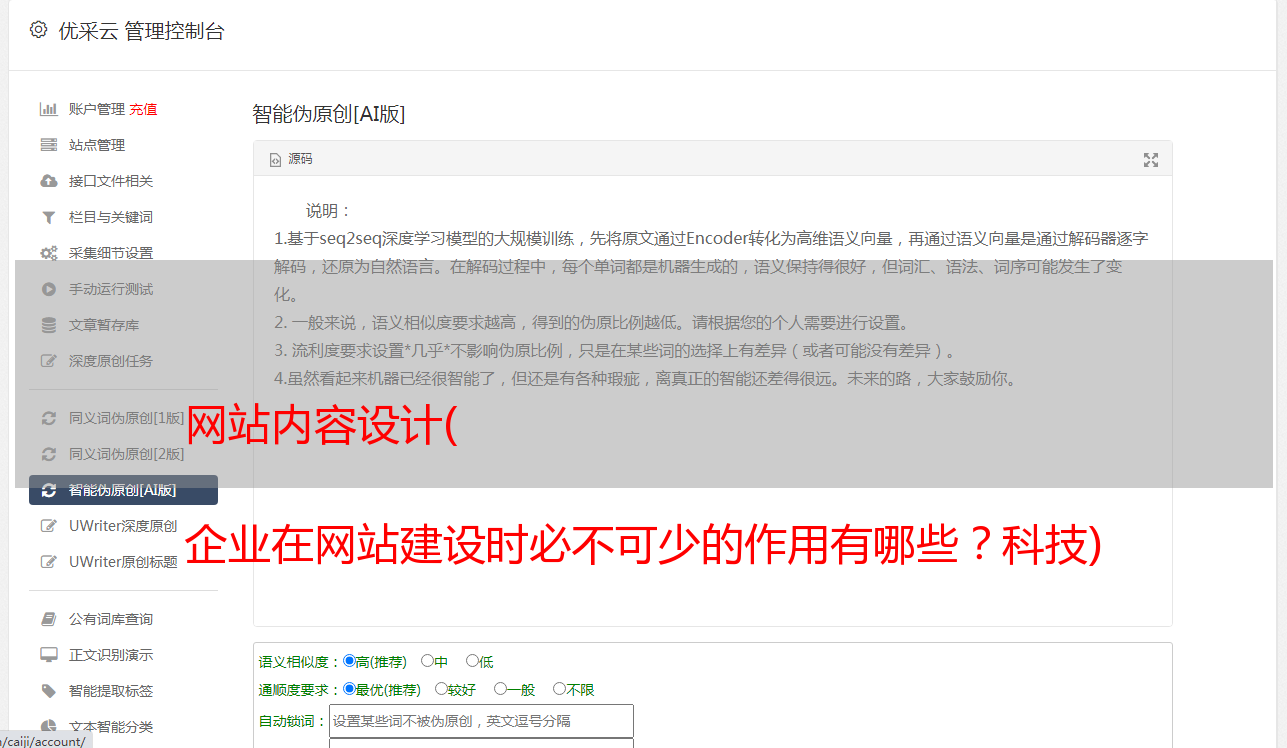1287x748 pixels.
Task: Click the 智能提取标签 tag icon
Action: click(x=48, y=691)
